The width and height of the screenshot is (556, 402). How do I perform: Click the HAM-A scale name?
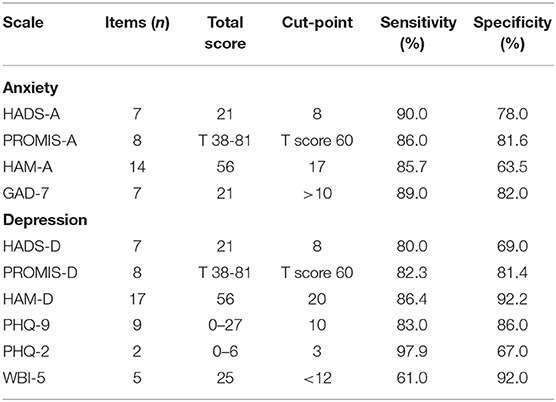[x=28, y=167]
